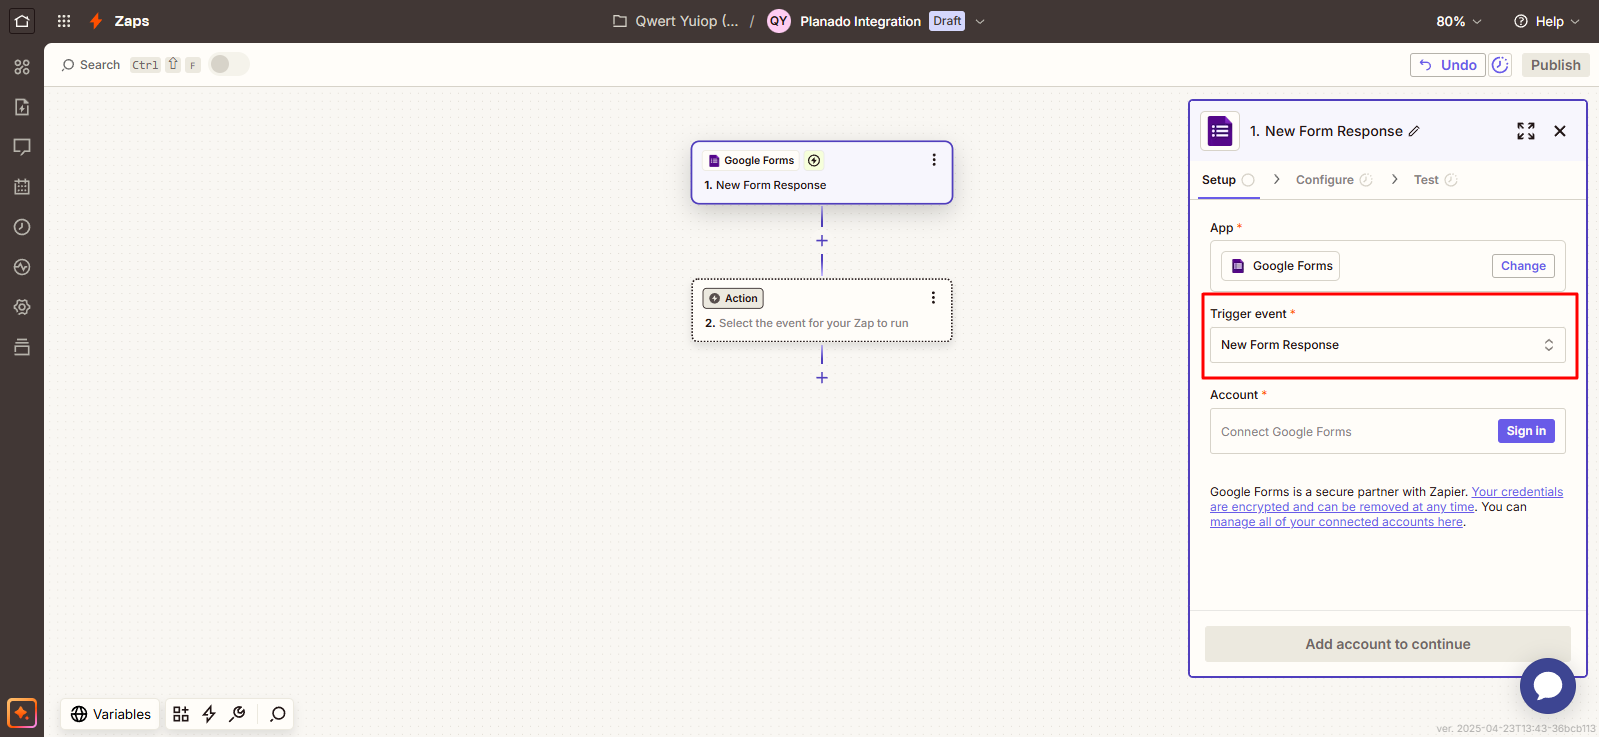
Task: Rename the step with the pencil icon
Action: 1414,131
